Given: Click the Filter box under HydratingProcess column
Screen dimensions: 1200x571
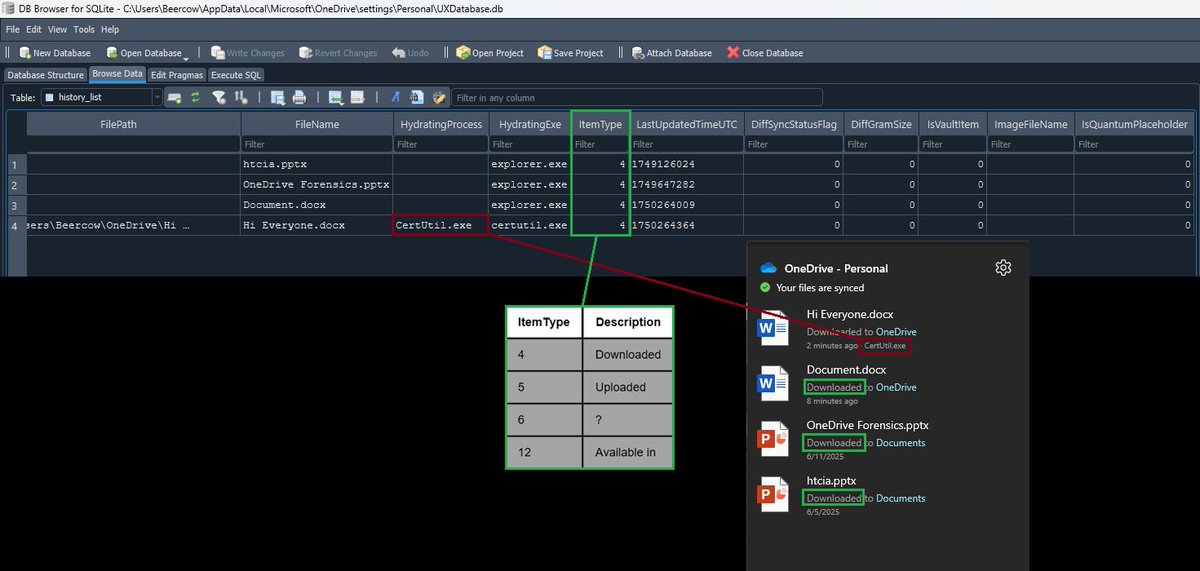Looking at the screenshot, I should pos(441,144).
